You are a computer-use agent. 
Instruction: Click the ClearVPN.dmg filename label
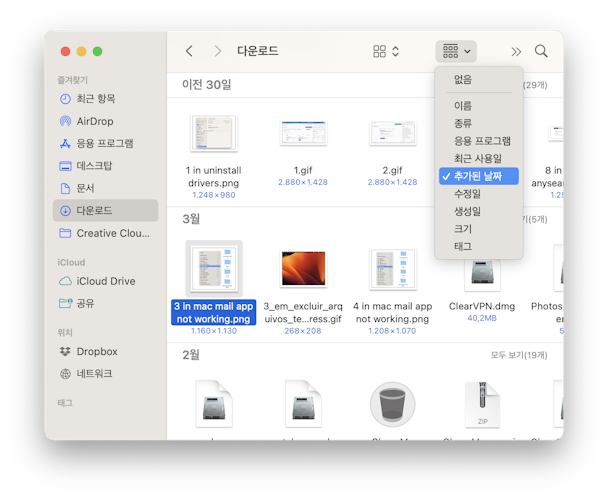pyautogui.click(x=482, y=306)
